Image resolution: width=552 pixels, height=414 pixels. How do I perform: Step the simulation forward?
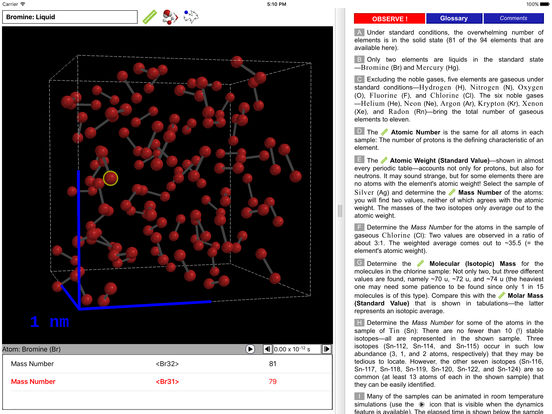tap(326, 349)
